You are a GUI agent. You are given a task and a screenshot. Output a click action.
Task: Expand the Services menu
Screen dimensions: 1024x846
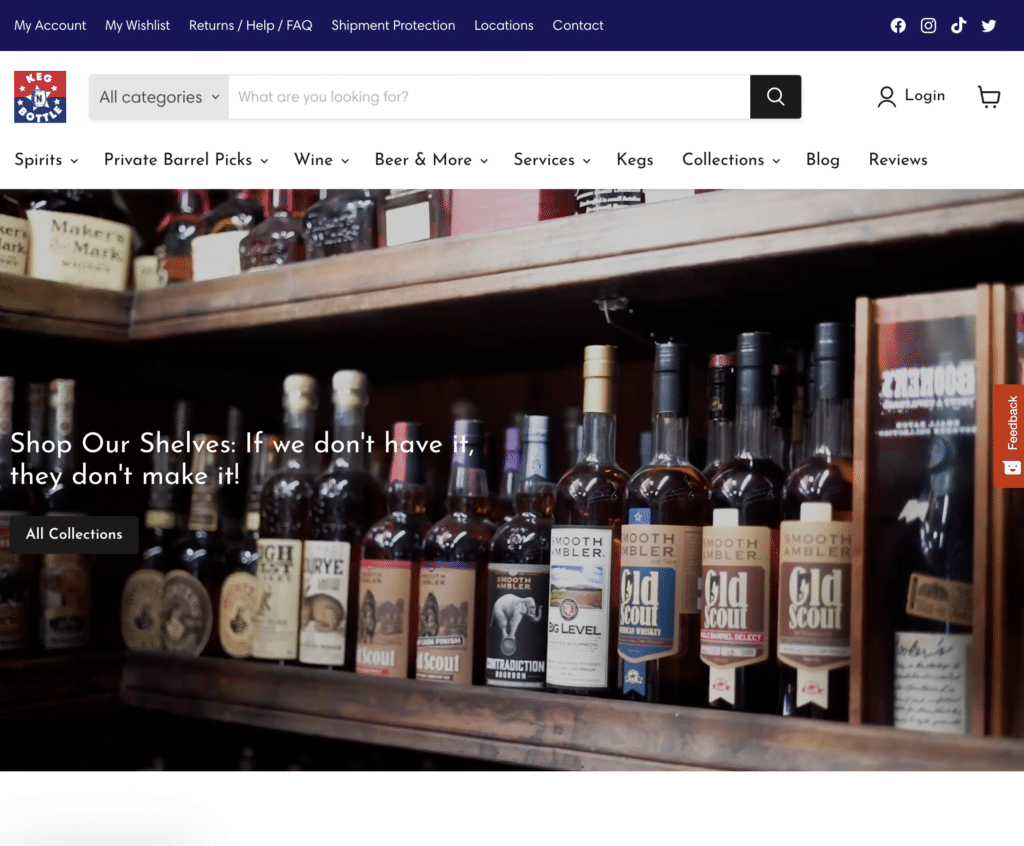pos(552,160)
